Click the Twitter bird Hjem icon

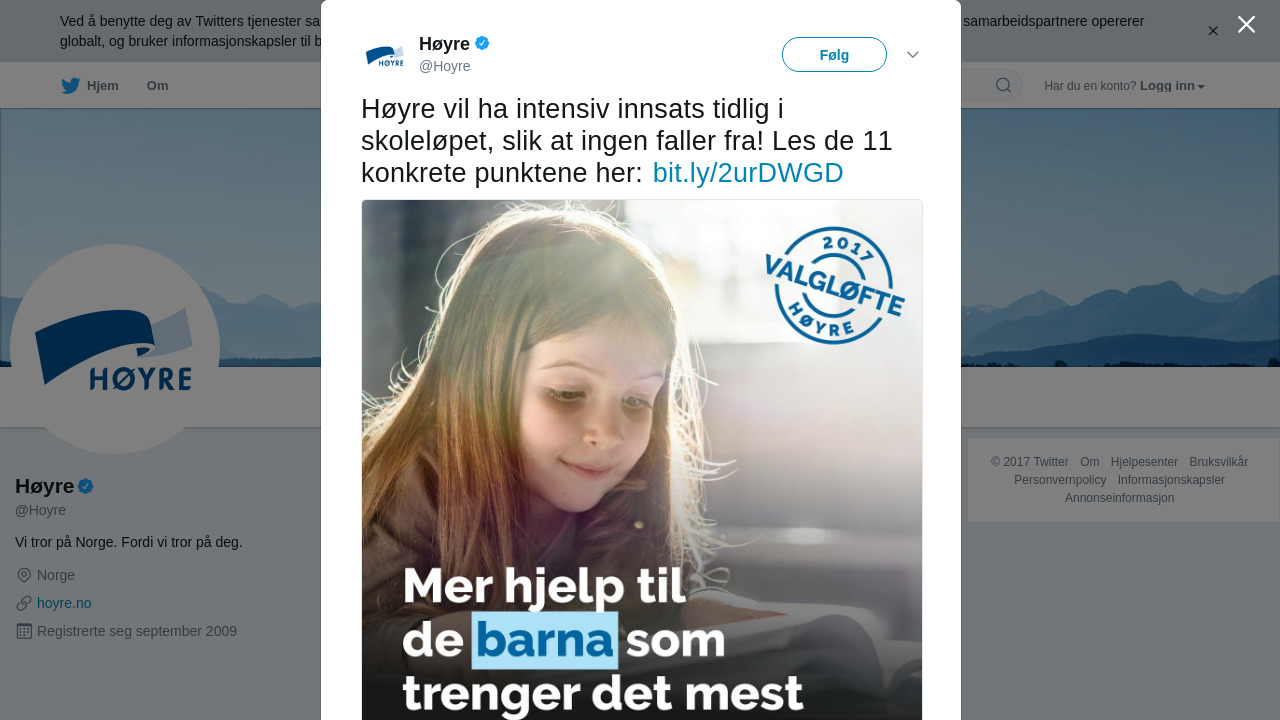[x=70, y=86]
